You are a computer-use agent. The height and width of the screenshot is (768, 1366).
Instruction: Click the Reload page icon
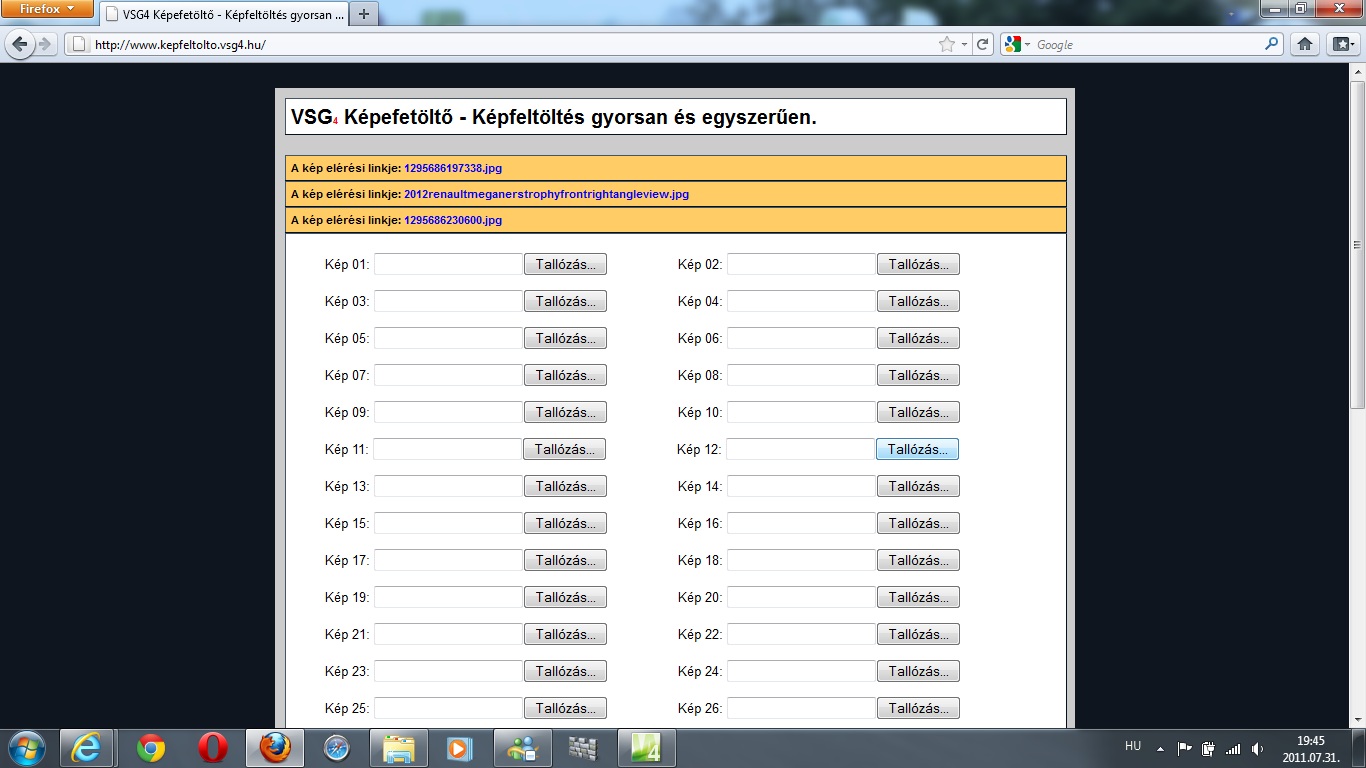(x=983, y=44)
